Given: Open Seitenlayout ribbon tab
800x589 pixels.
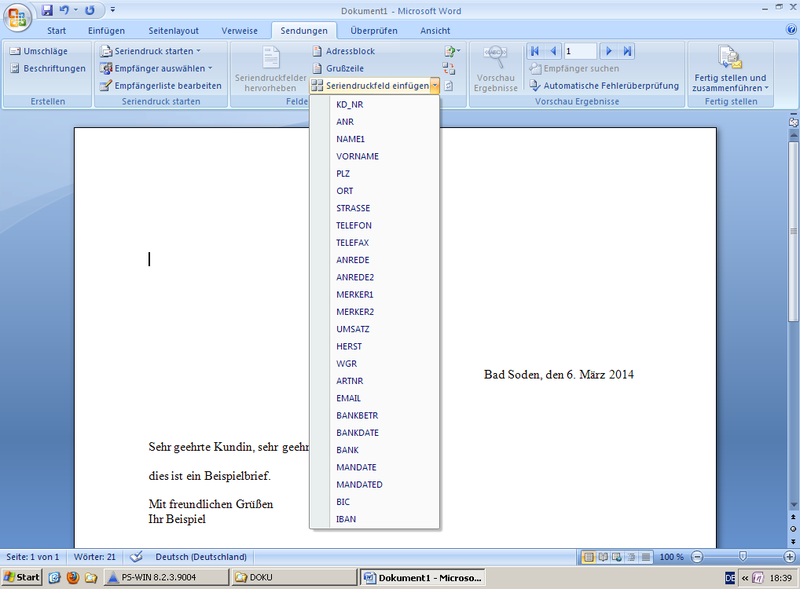Looking at the screenshot, I should (173, 31).
